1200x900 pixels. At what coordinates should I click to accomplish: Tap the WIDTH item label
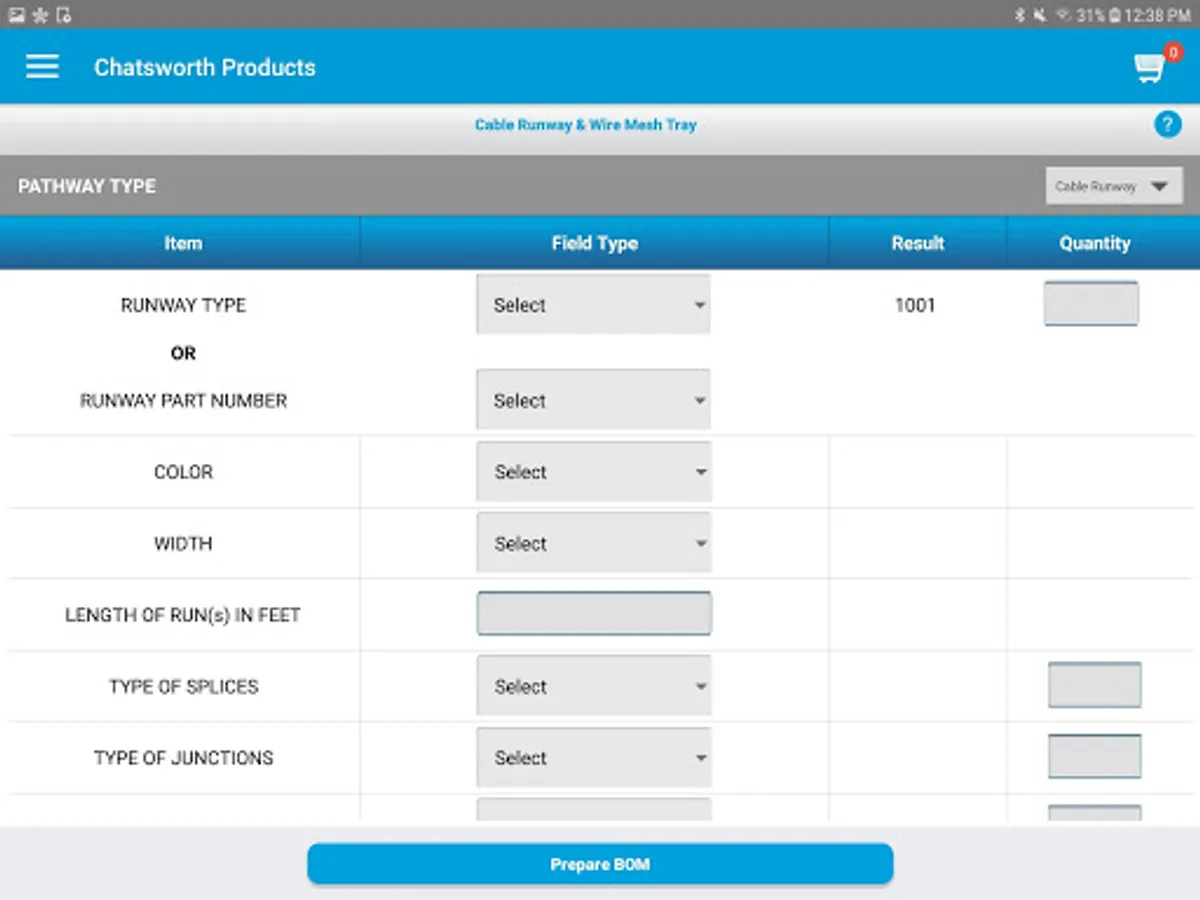183,543
